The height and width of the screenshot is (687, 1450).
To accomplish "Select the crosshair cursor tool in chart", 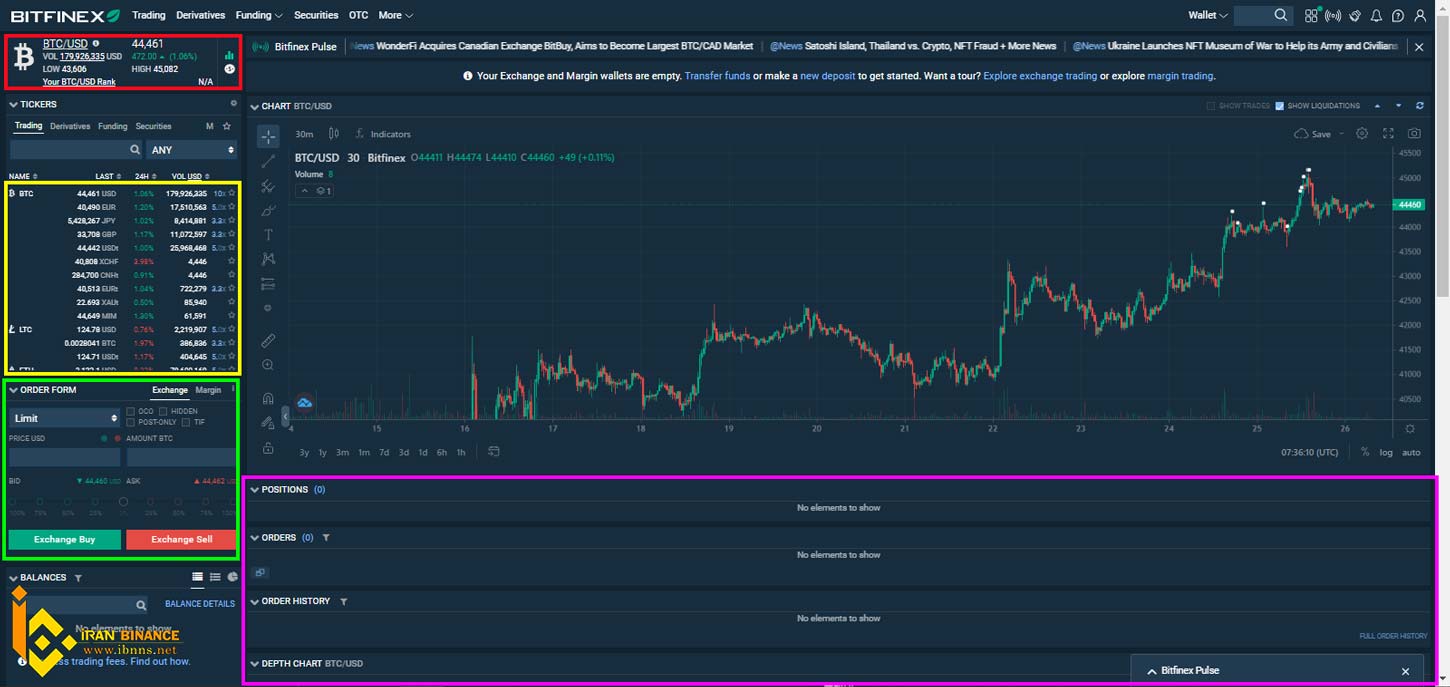I will click(x=268, y=136).
